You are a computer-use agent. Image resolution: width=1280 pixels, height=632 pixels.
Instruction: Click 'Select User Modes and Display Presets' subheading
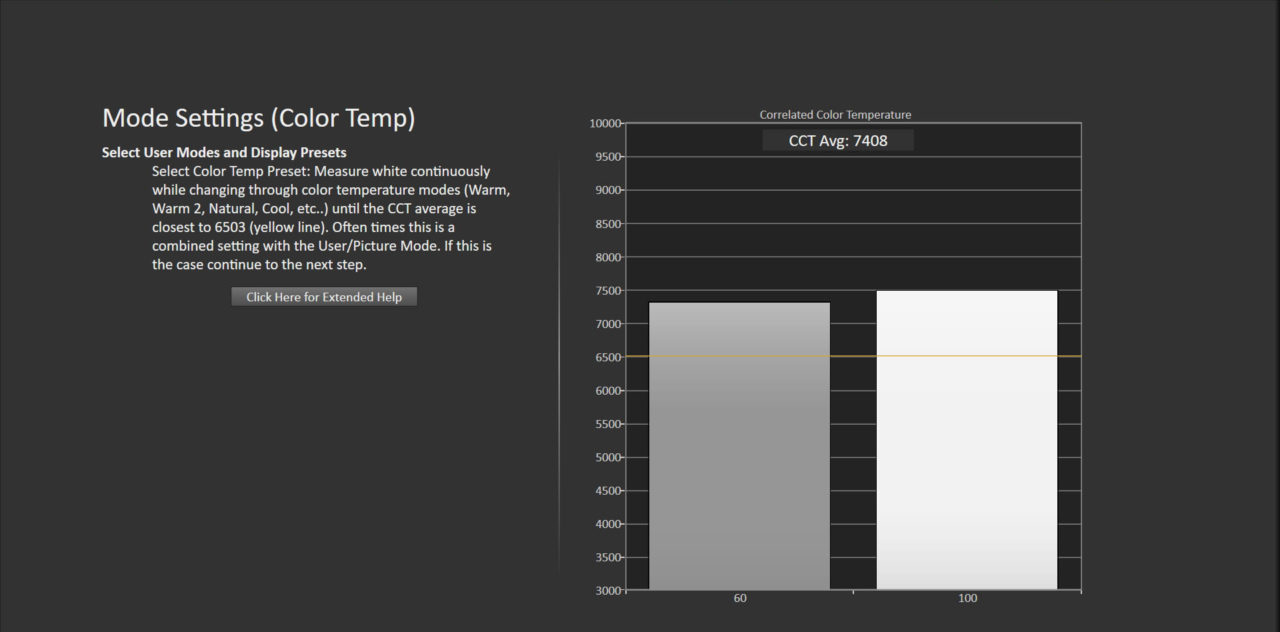coord(224,153)
